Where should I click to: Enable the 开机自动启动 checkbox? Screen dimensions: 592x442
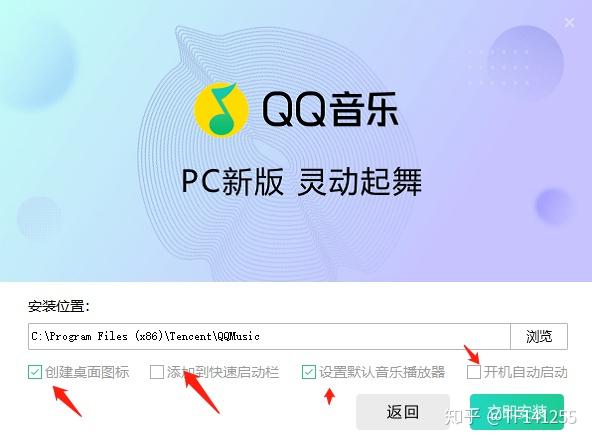(x=474, y=372)
